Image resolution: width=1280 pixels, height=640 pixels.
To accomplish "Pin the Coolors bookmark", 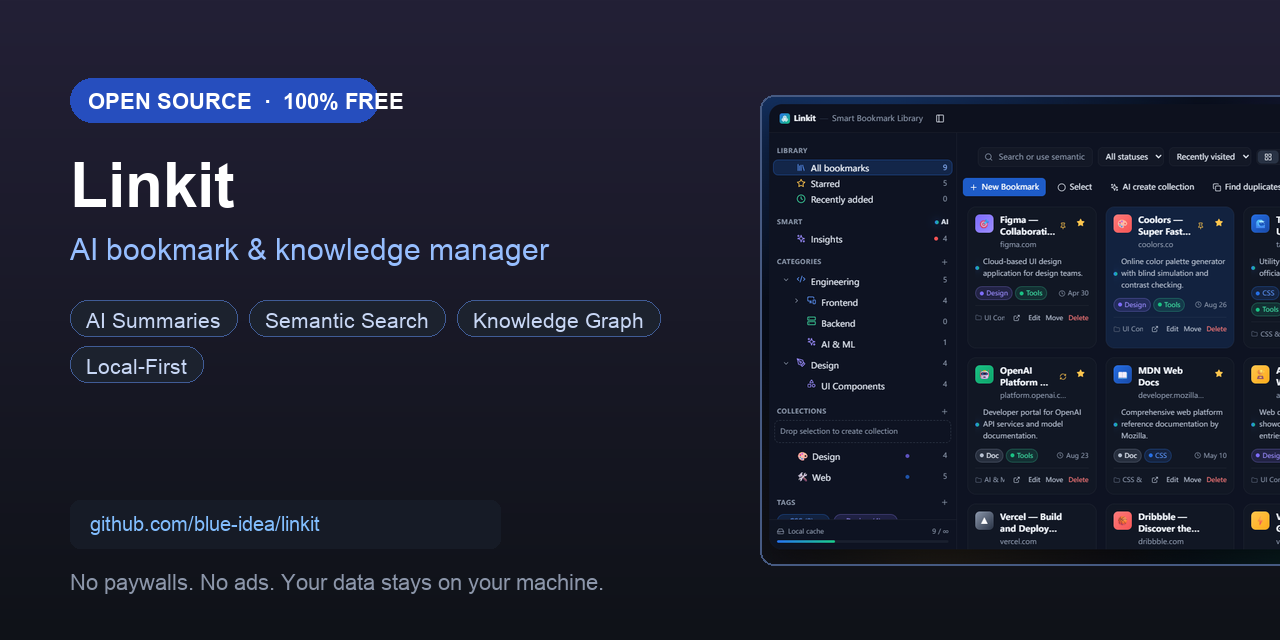I will [x=1201, y=224].
